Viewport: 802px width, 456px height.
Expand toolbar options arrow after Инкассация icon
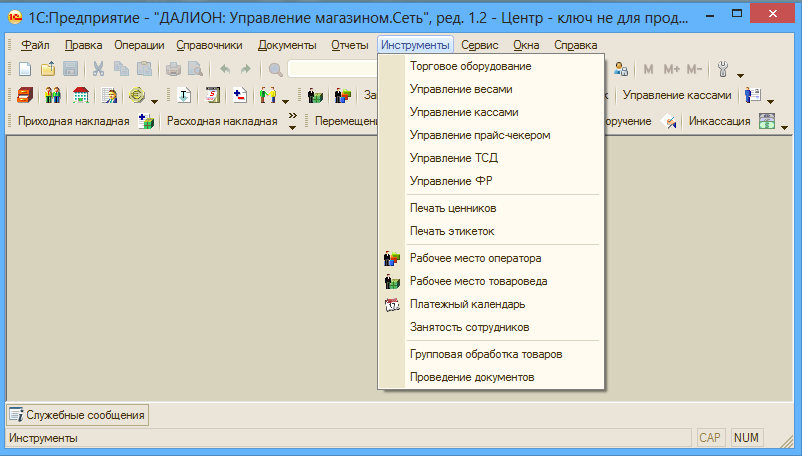(785, 128)
